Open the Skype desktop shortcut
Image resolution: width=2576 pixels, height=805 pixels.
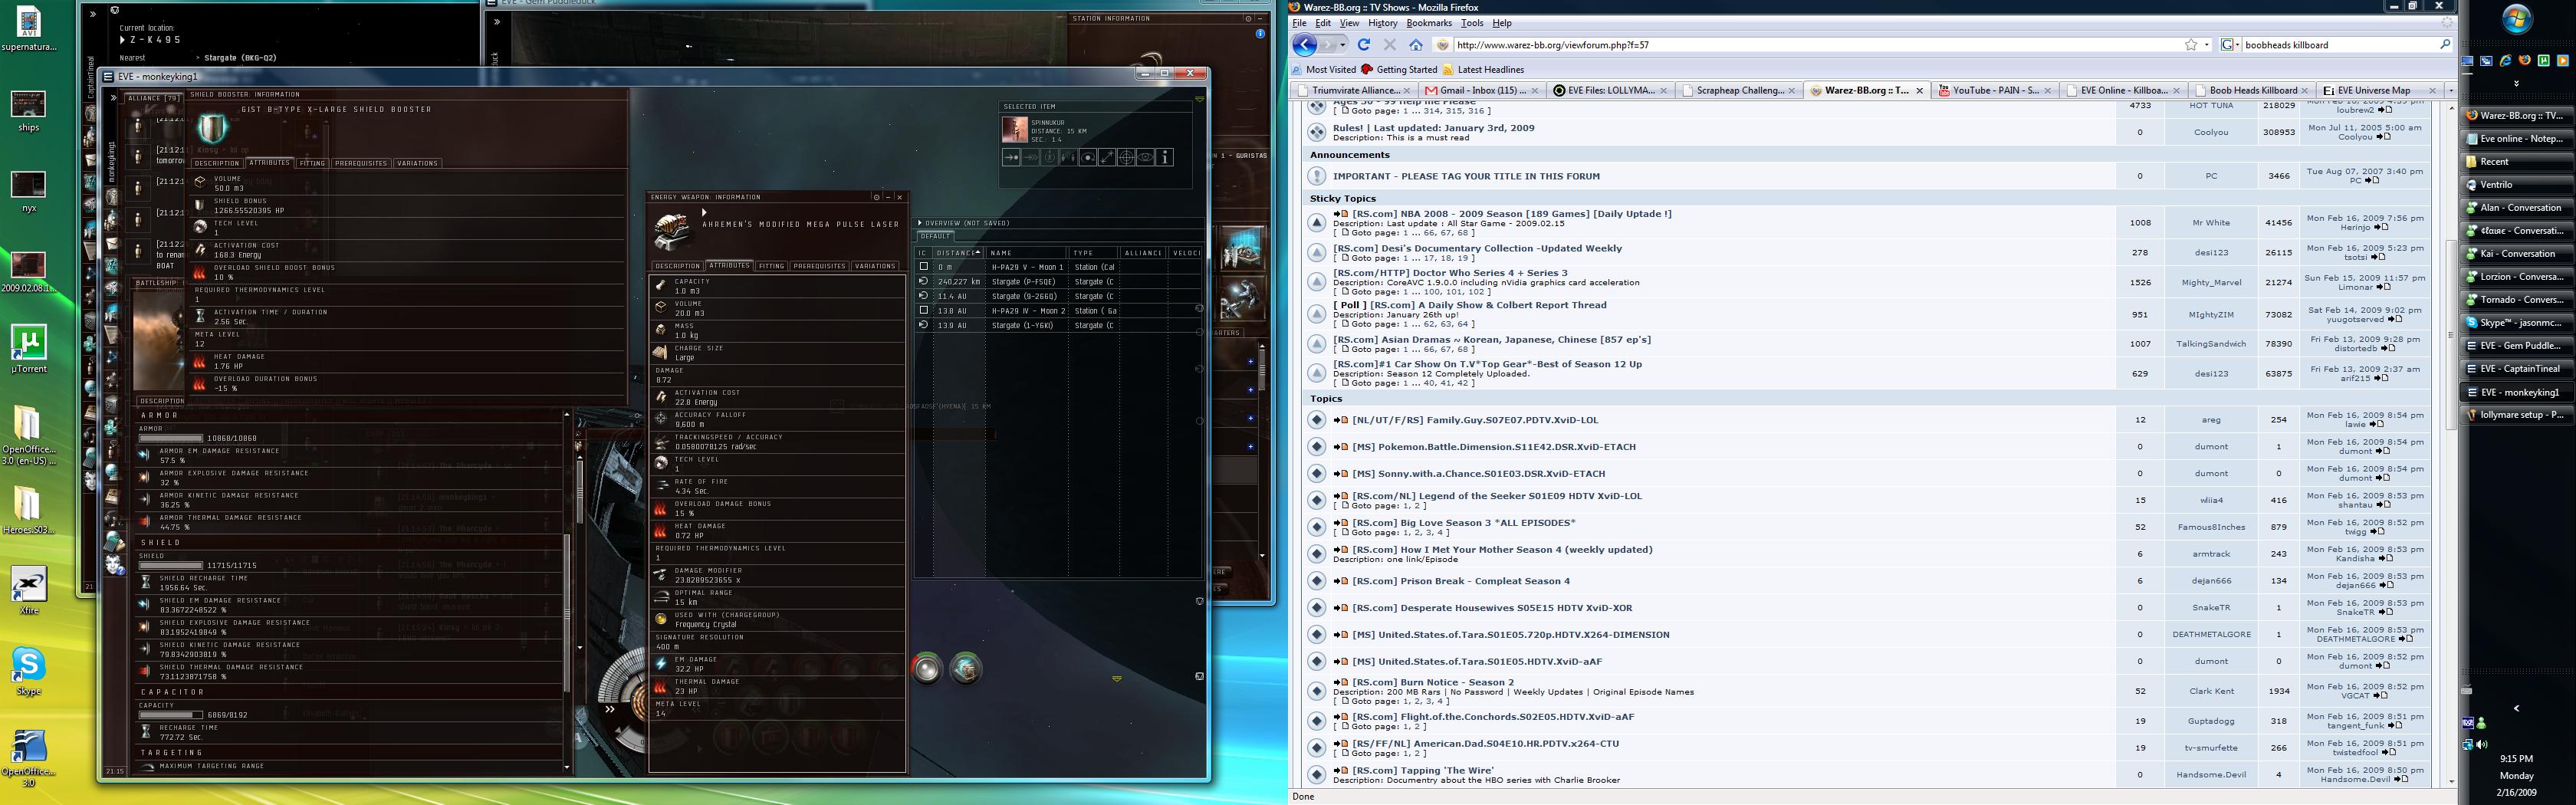coord(29,671)
